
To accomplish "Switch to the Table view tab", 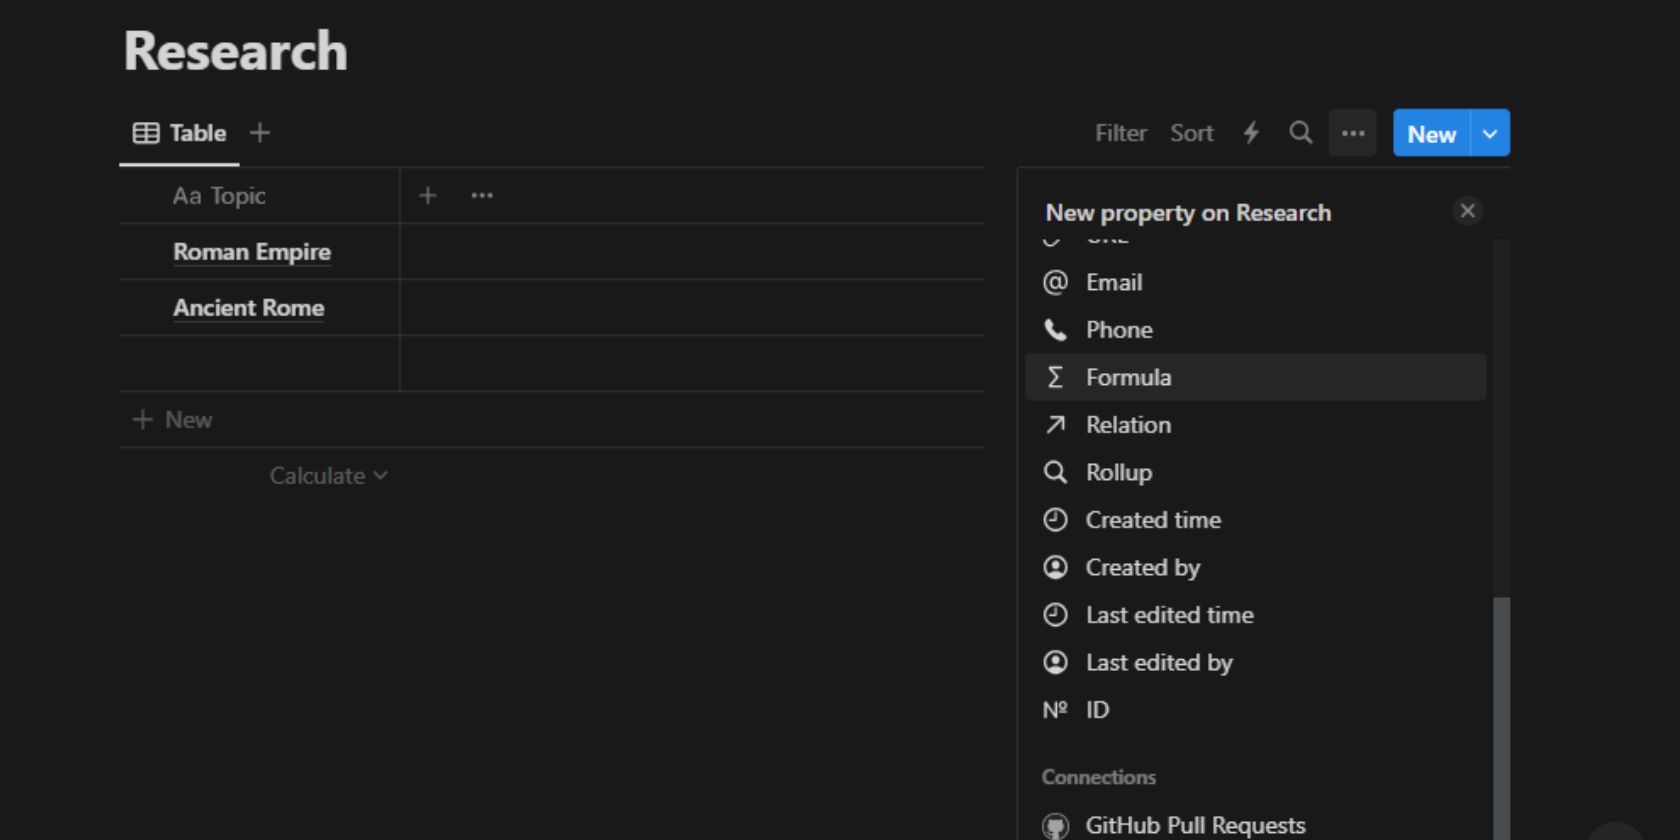I will 180,133.
